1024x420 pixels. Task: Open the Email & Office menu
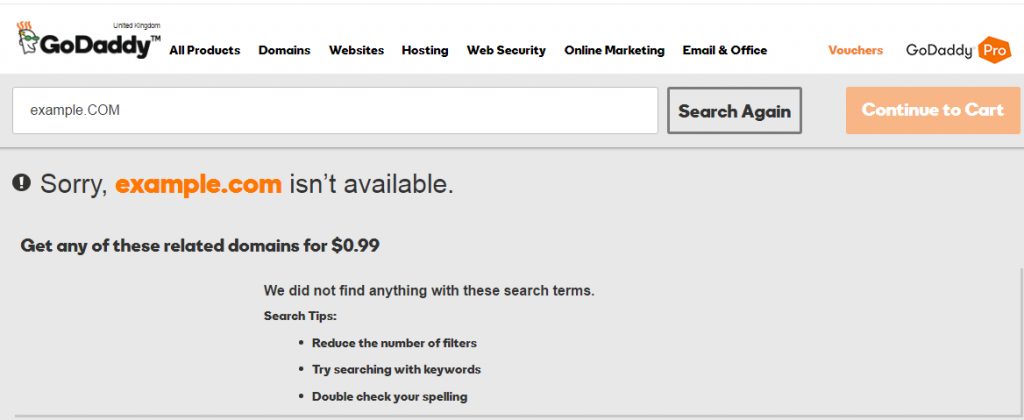pos(724,50)
